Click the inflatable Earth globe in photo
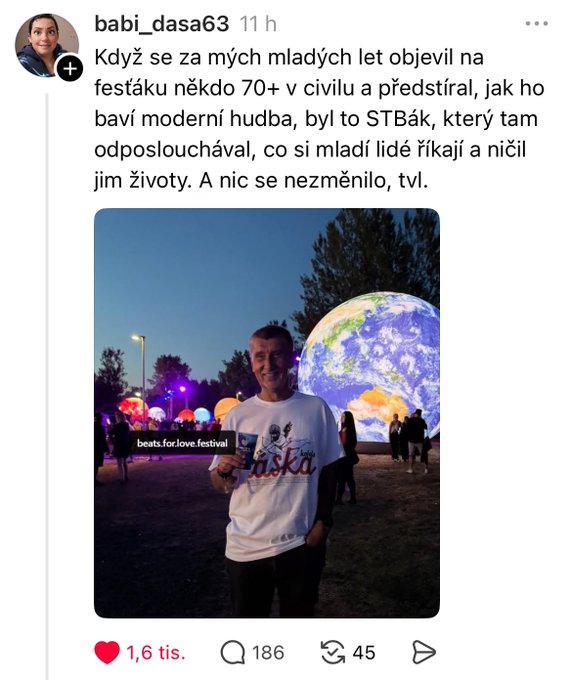Screen dimensions: 572x680 369,368
